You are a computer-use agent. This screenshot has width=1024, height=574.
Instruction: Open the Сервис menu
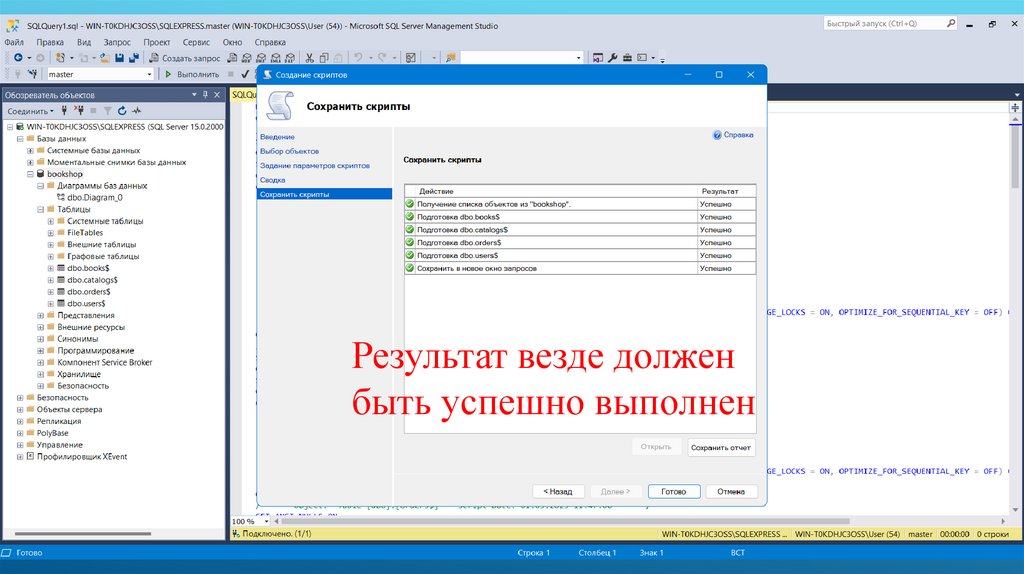click(196, 42)
